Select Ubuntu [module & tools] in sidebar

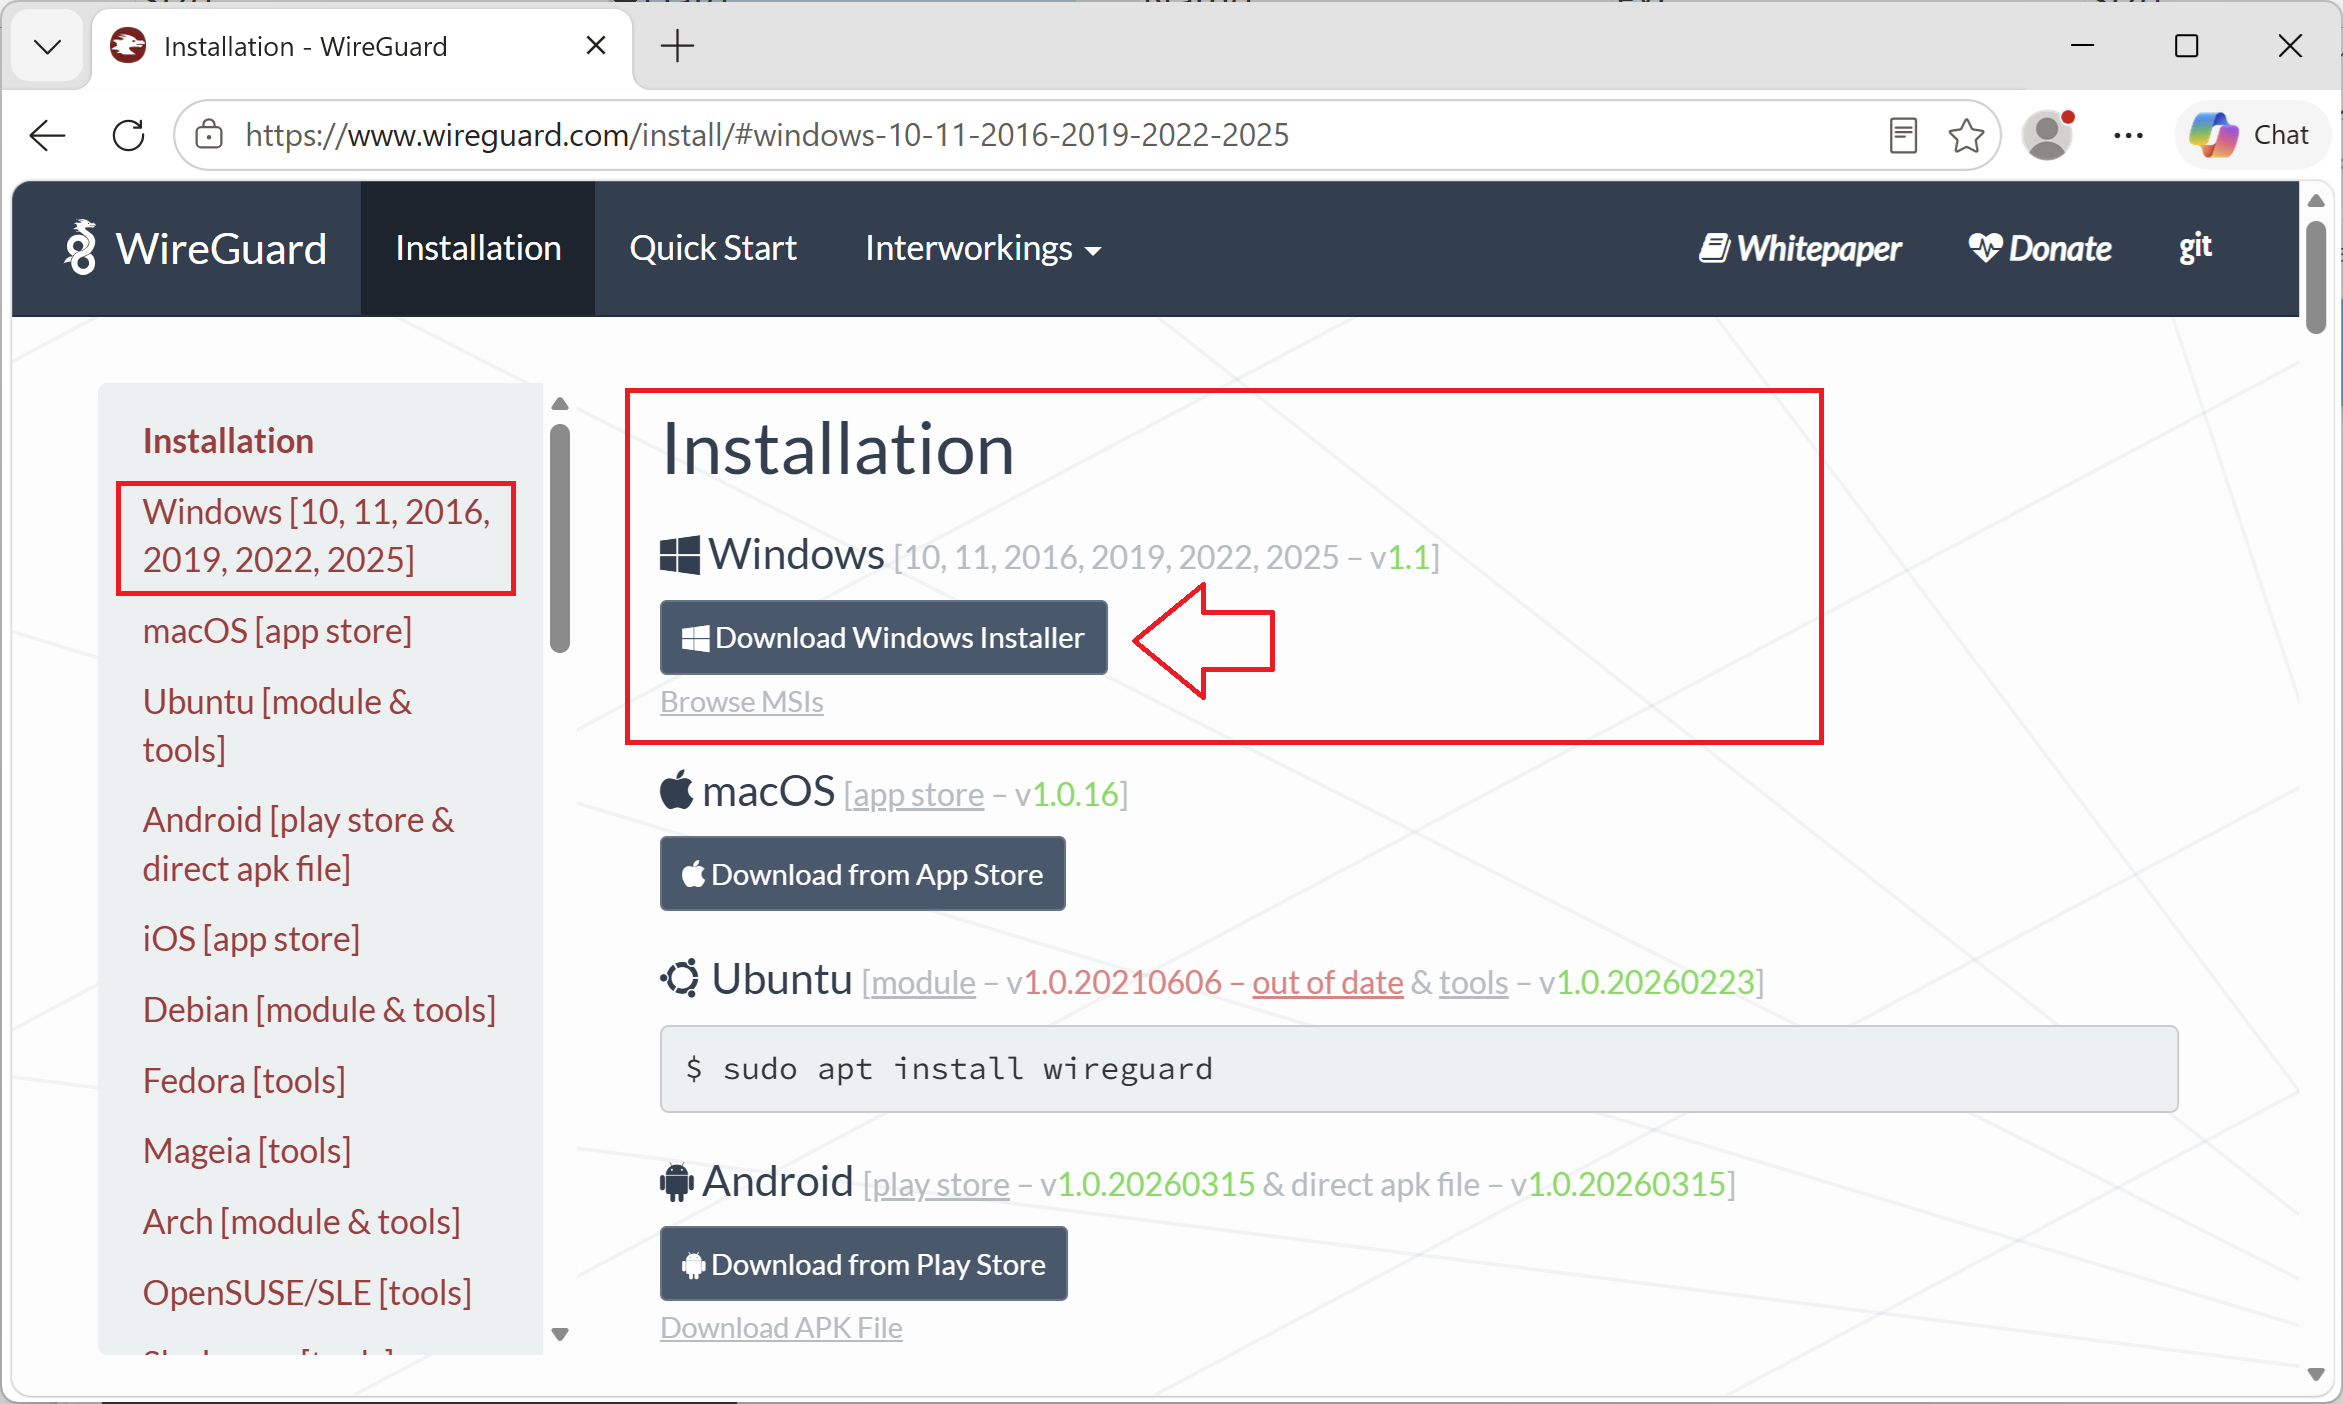pos(277,725)
